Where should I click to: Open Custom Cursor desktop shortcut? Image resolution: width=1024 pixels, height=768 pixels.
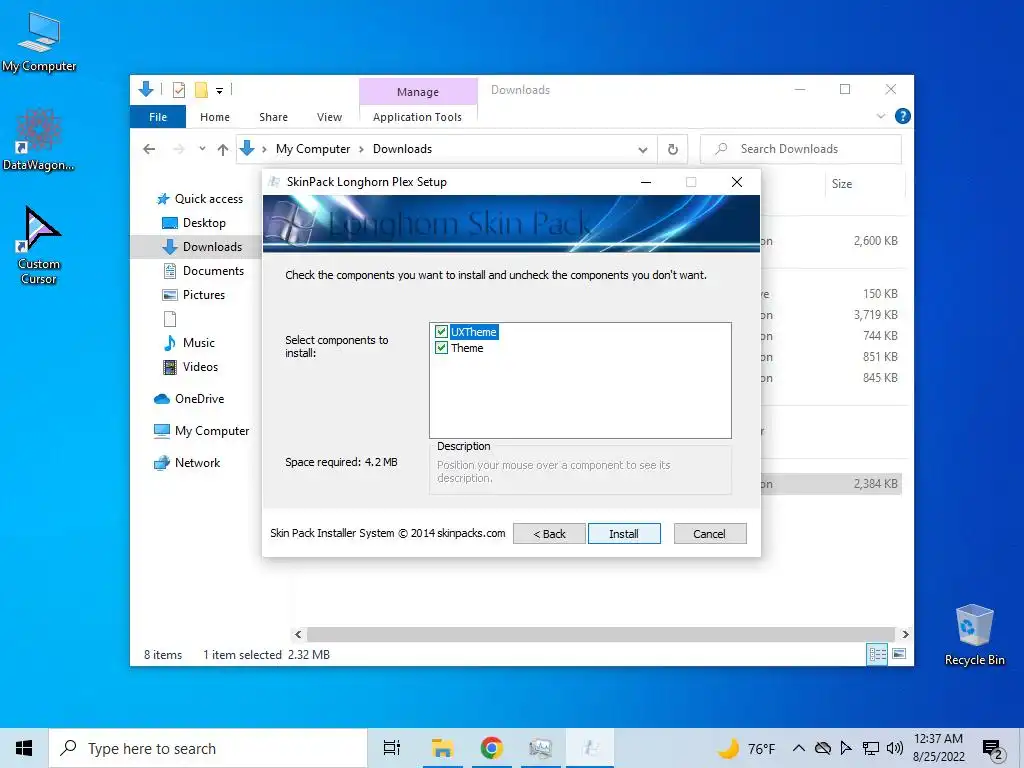coord(39,246)
